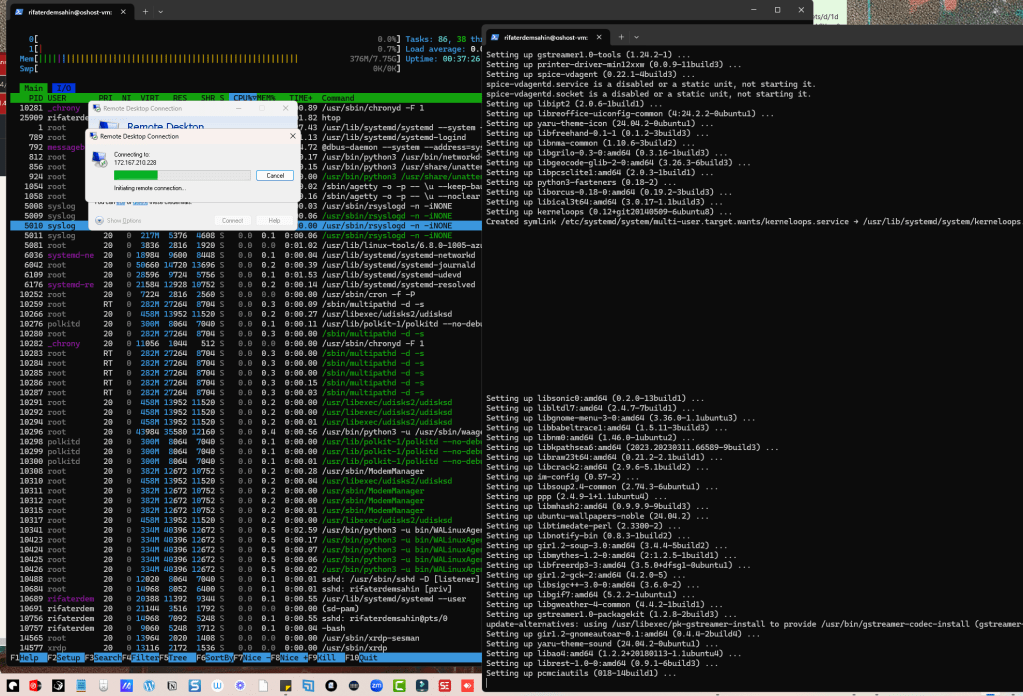The image size is (1023, 696).
Task: Open tab dropdown chevron in right terminal
Action: (637, 37)
